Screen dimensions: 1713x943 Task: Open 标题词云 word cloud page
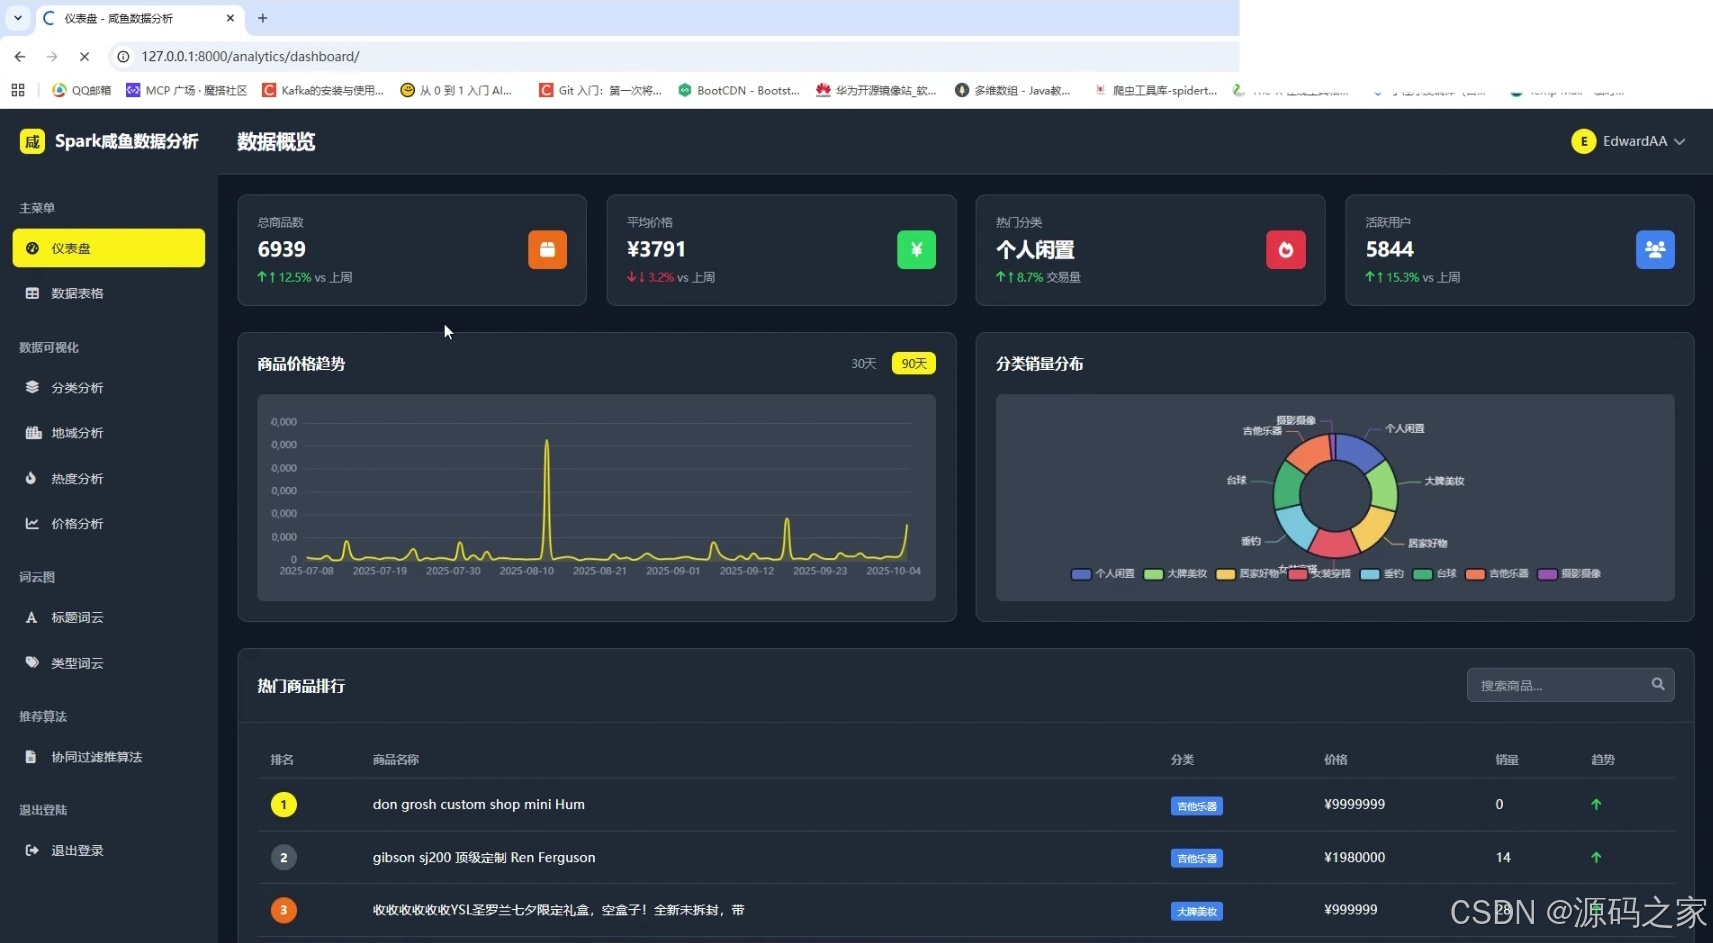point(108,617)
